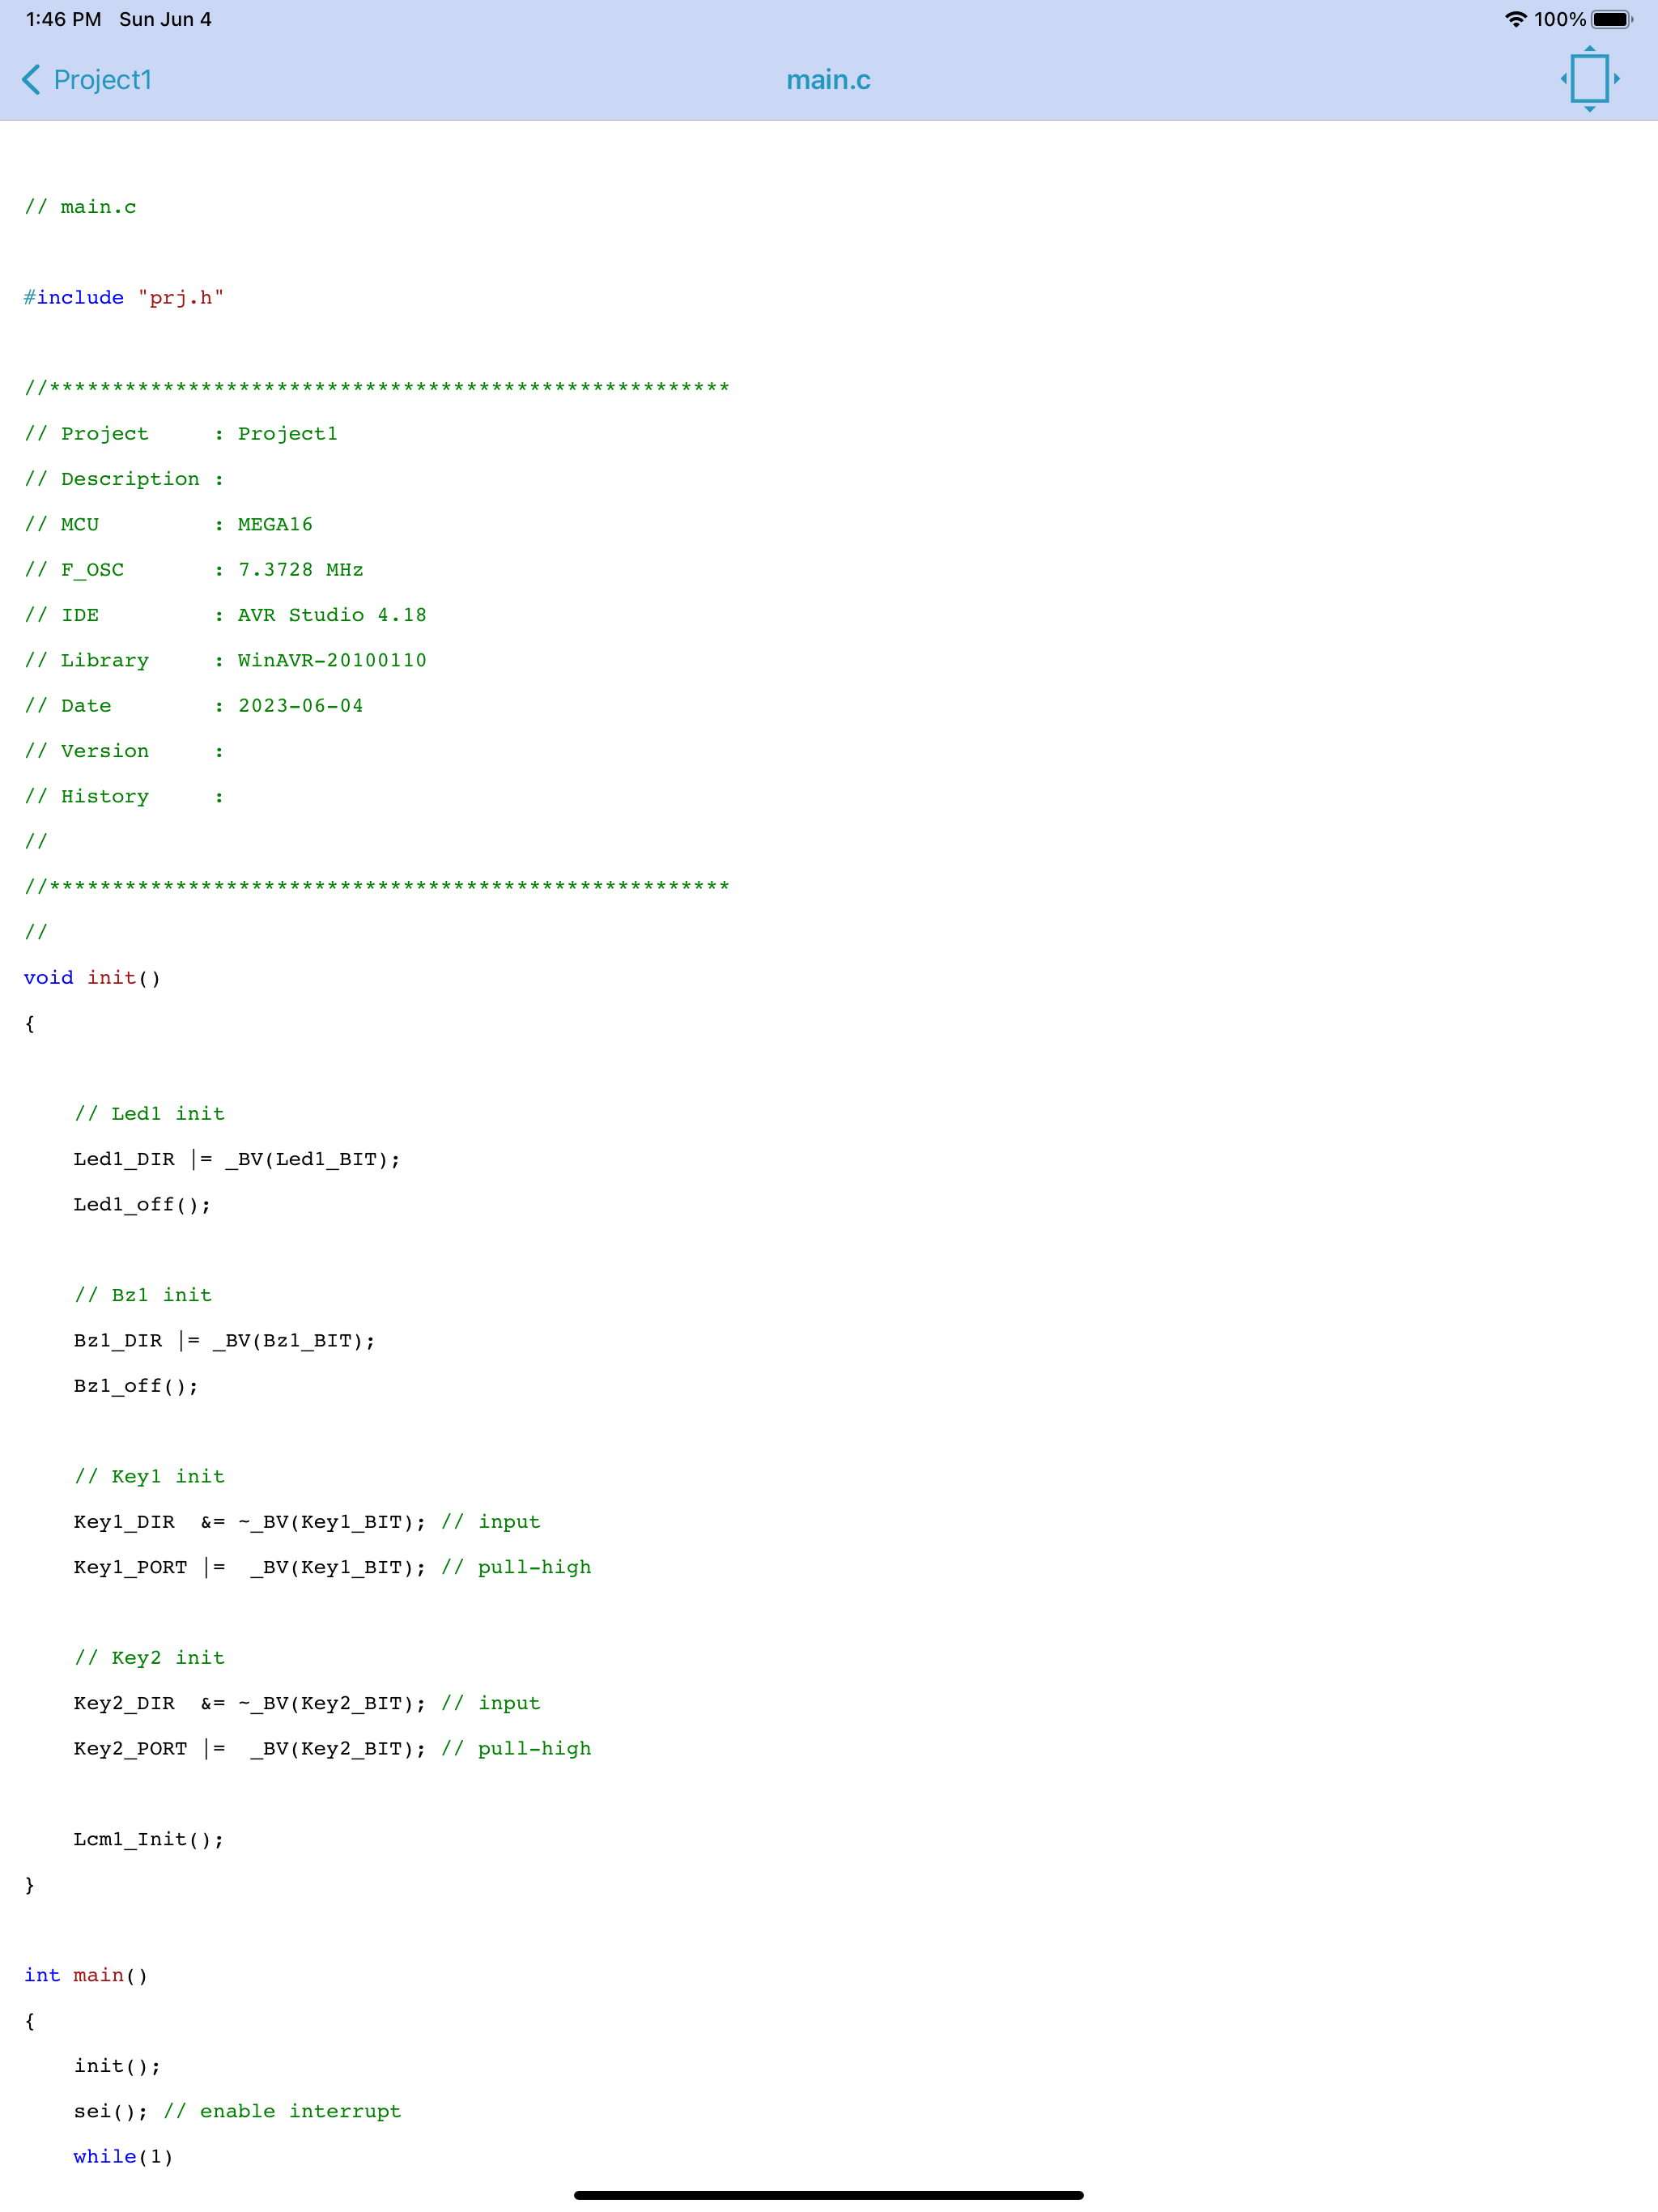Go back to Project1
Screen dimensions: 1658x2212
(x=87, y=80)
